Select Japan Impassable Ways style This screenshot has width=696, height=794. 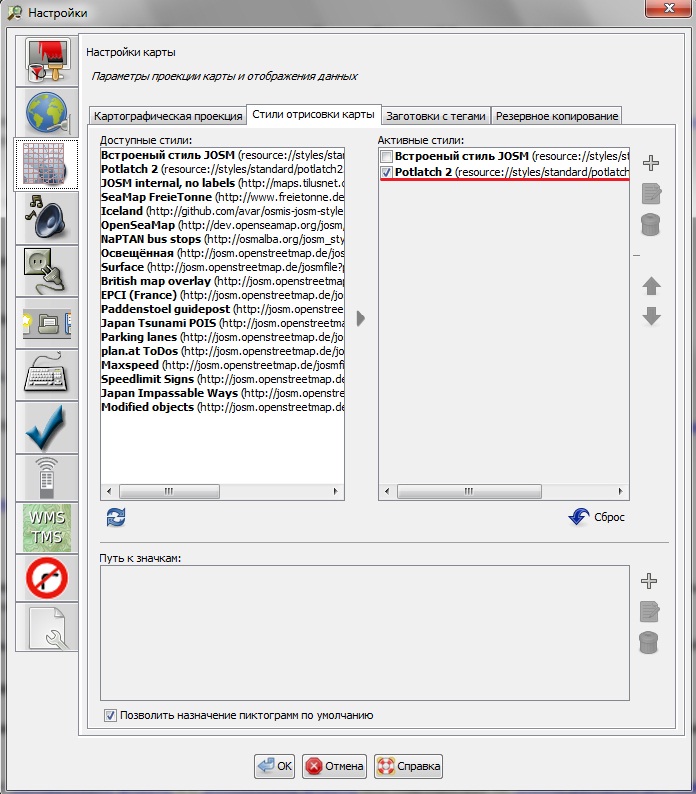tap(222, 393)
